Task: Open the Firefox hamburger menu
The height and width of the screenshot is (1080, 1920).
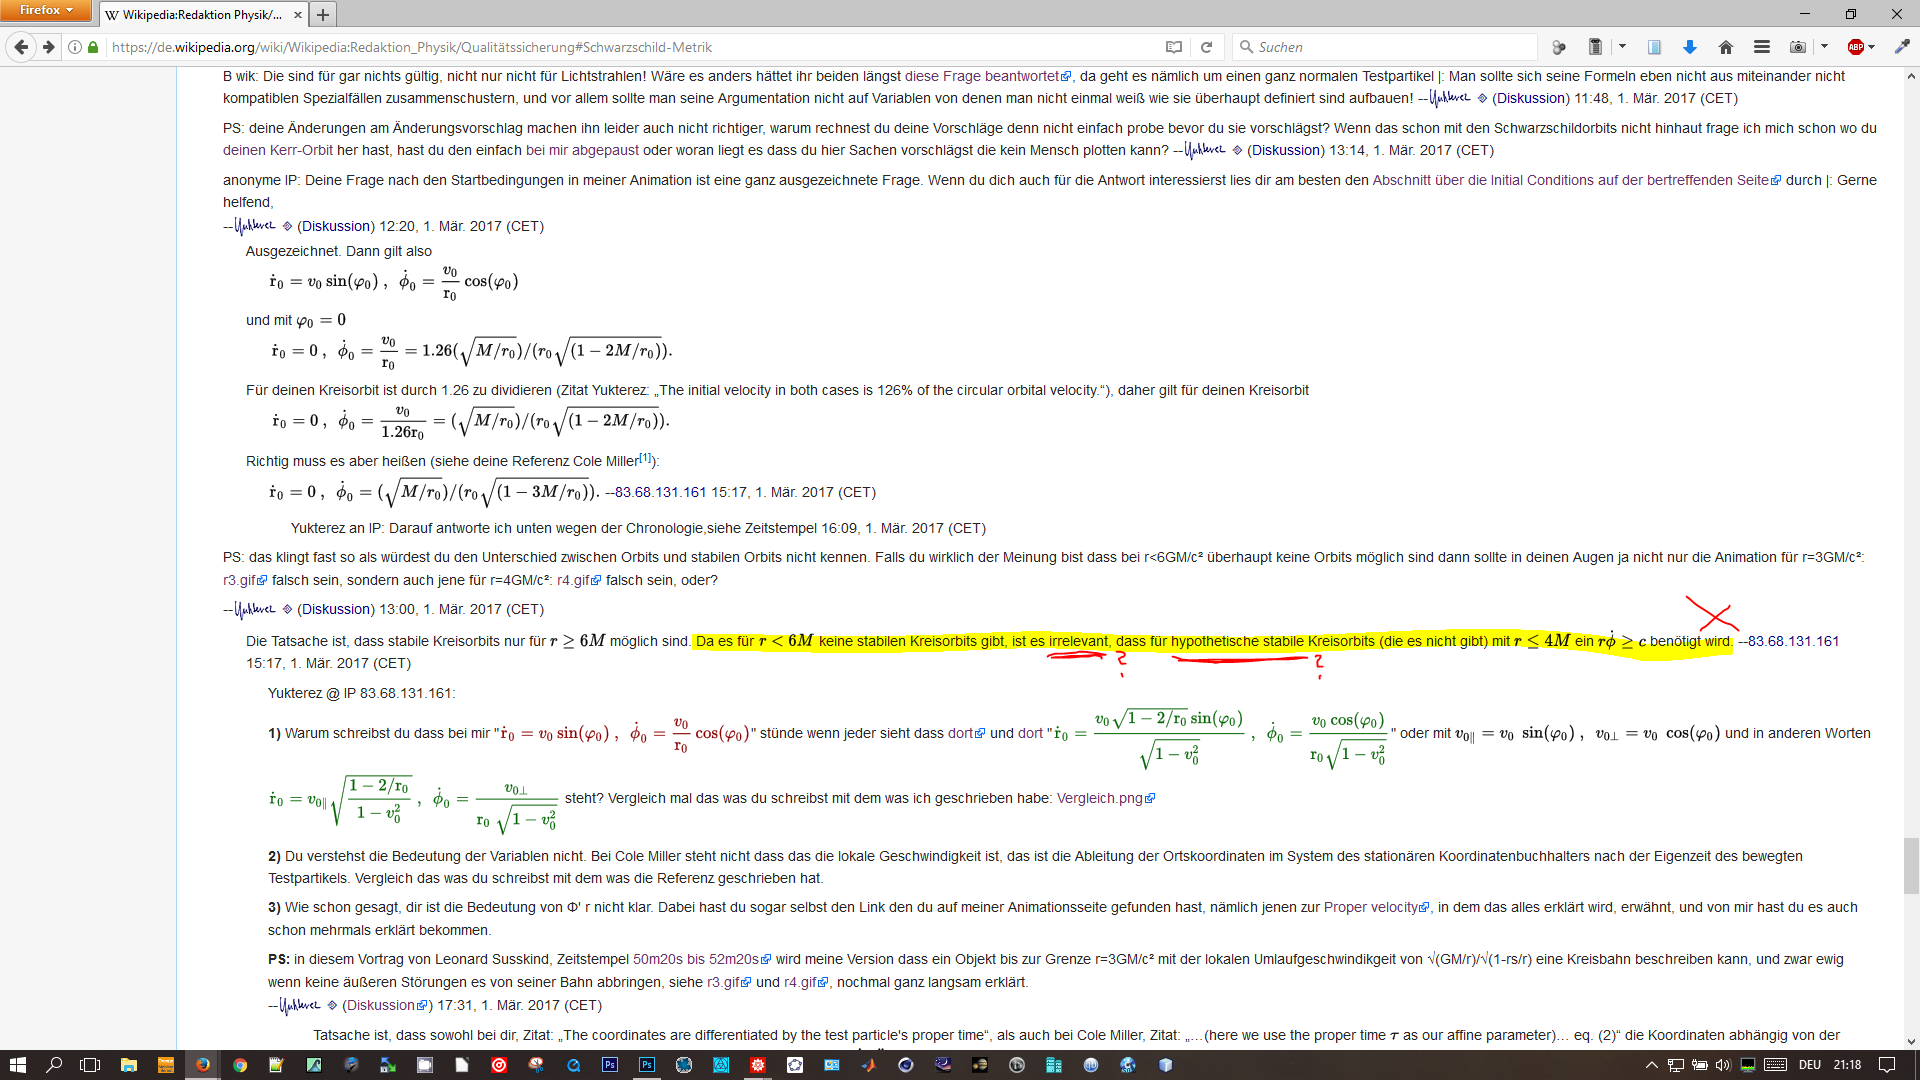Action: point(1762,47)
